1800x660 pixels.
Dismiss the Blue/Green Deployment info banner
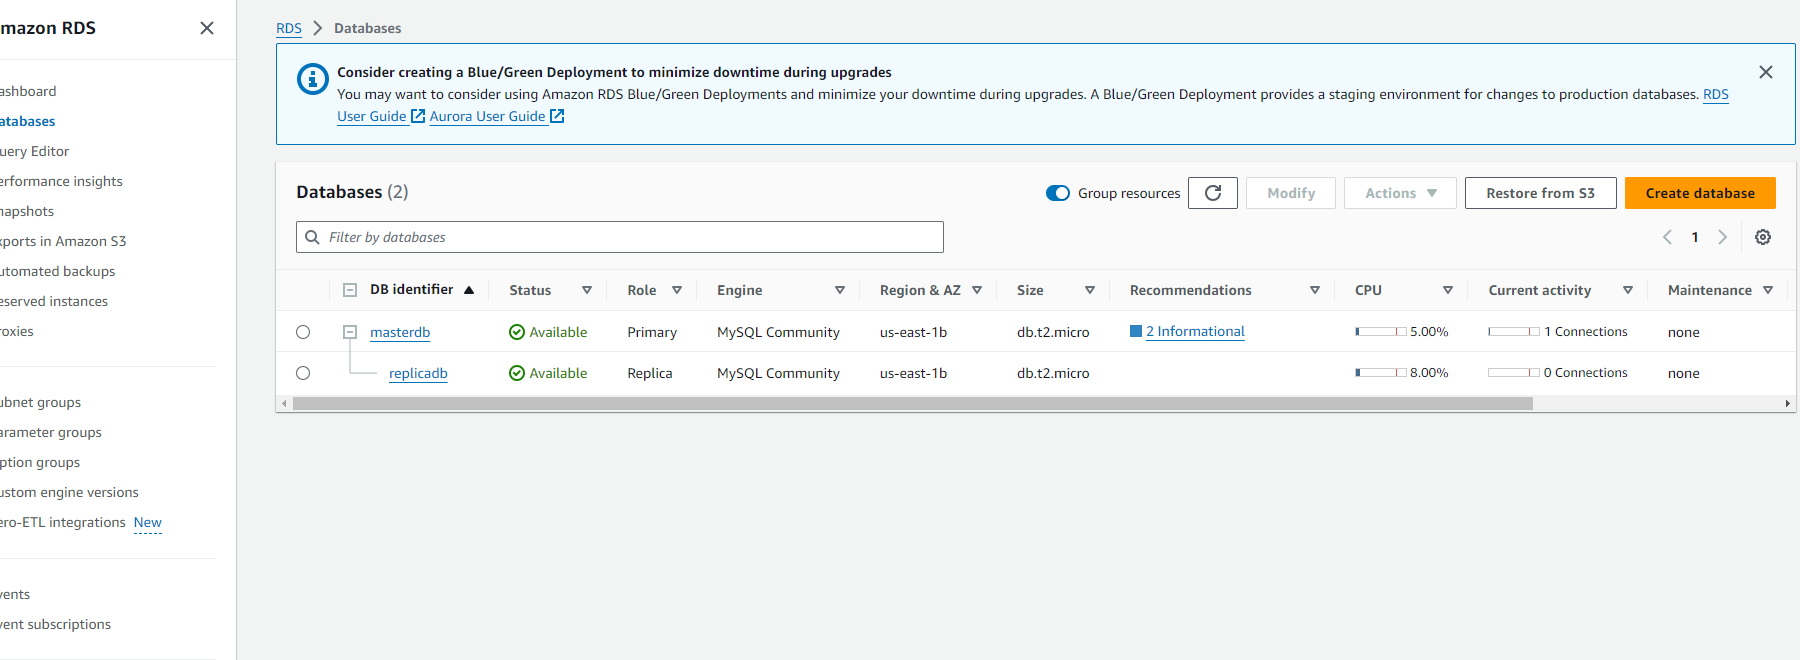pyautogui.click(x=1765, y=72)
